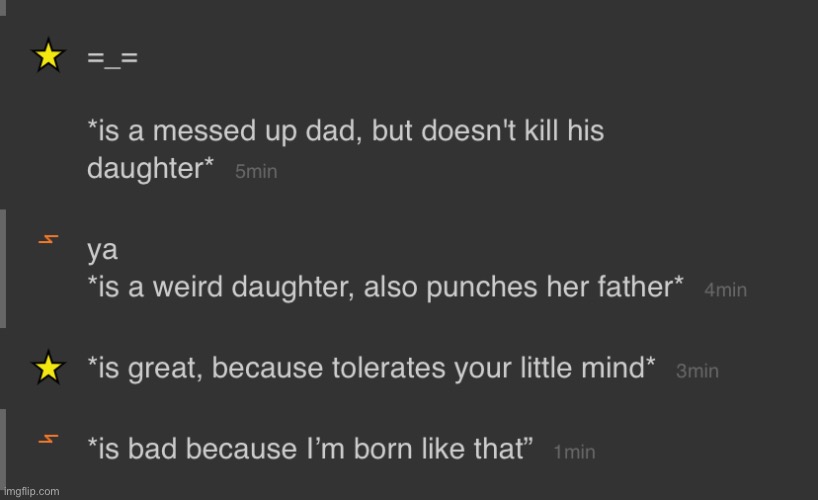Open the 5min timestamp
Viewport: 818px width, 500px height.
(x=256, y=171)
